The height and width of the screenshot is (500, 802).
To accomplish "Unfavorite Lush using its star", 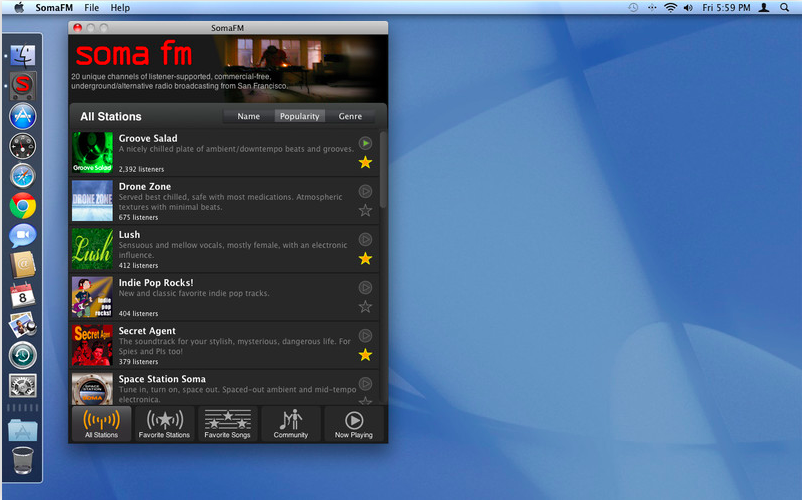I will click(365, 259).
